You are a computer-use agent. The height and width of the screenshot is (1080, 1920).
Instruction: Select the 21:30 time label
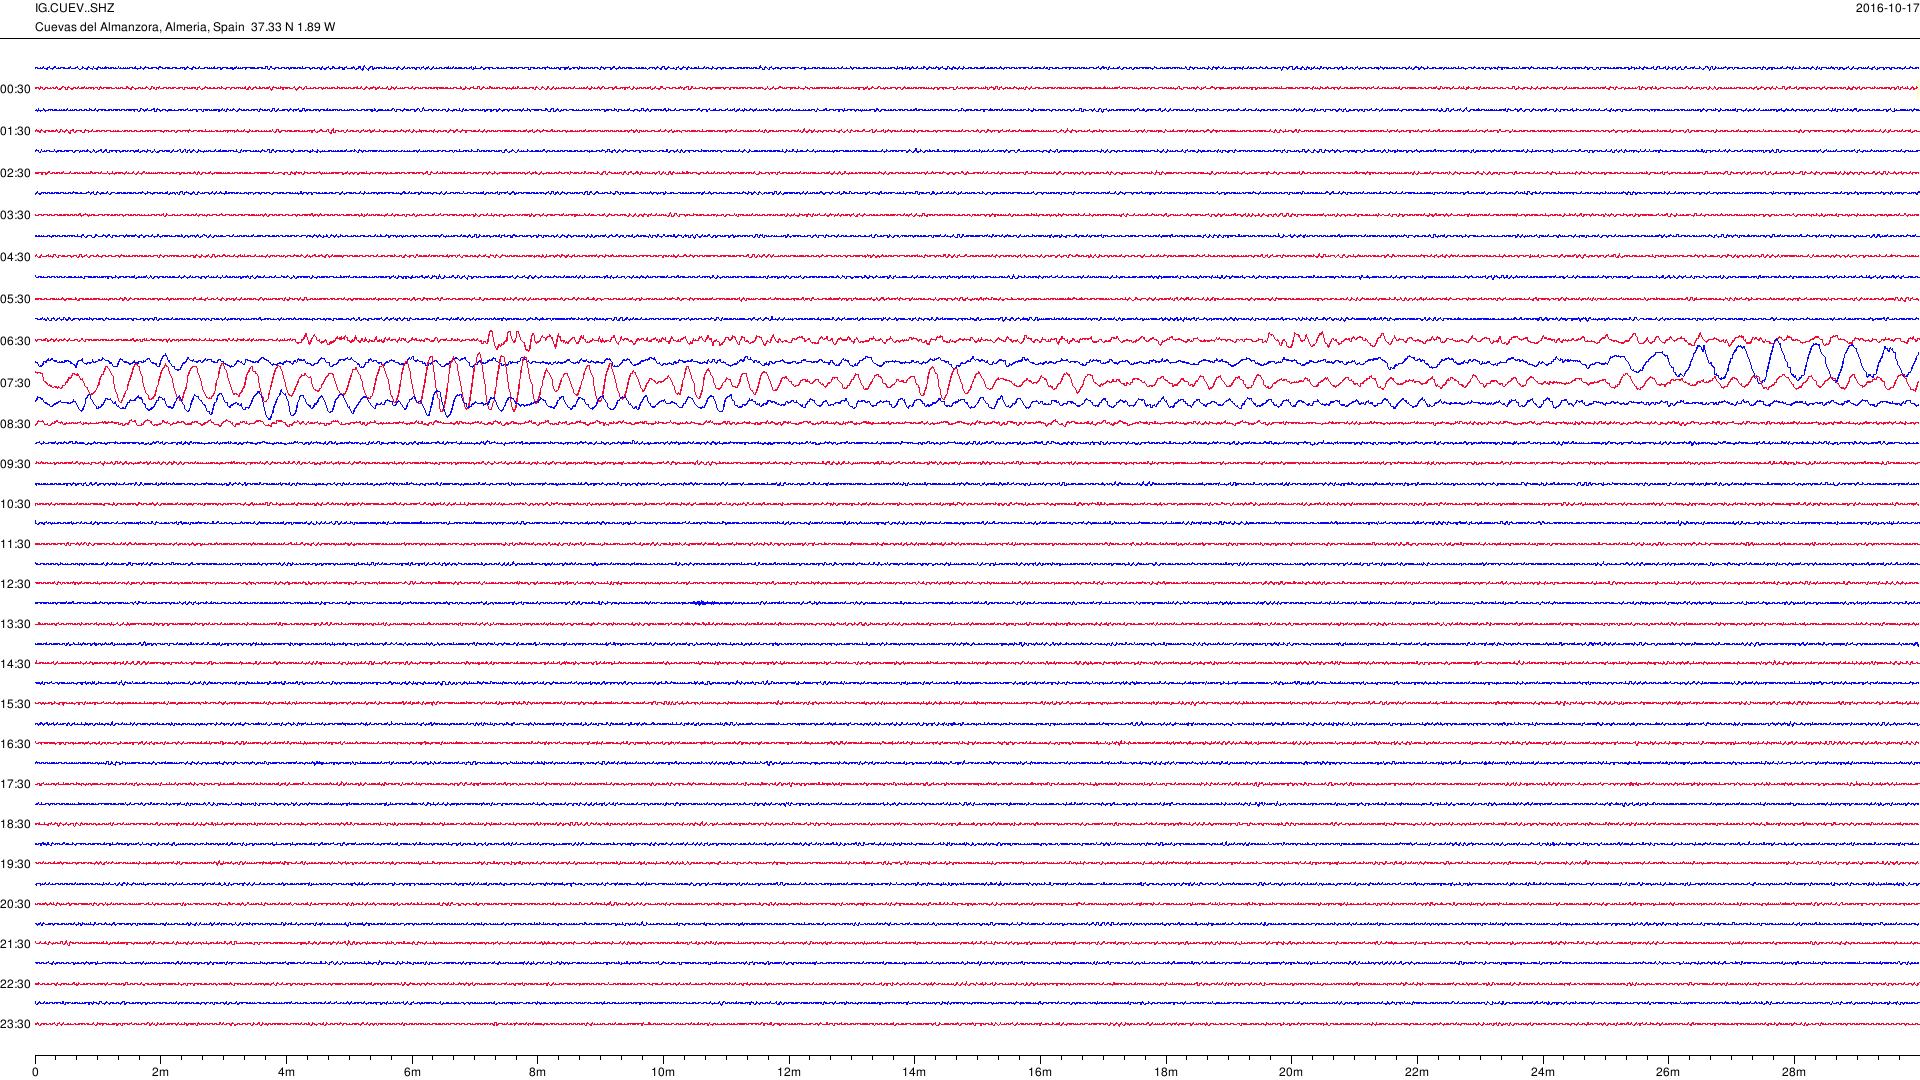tap(15, 944)
